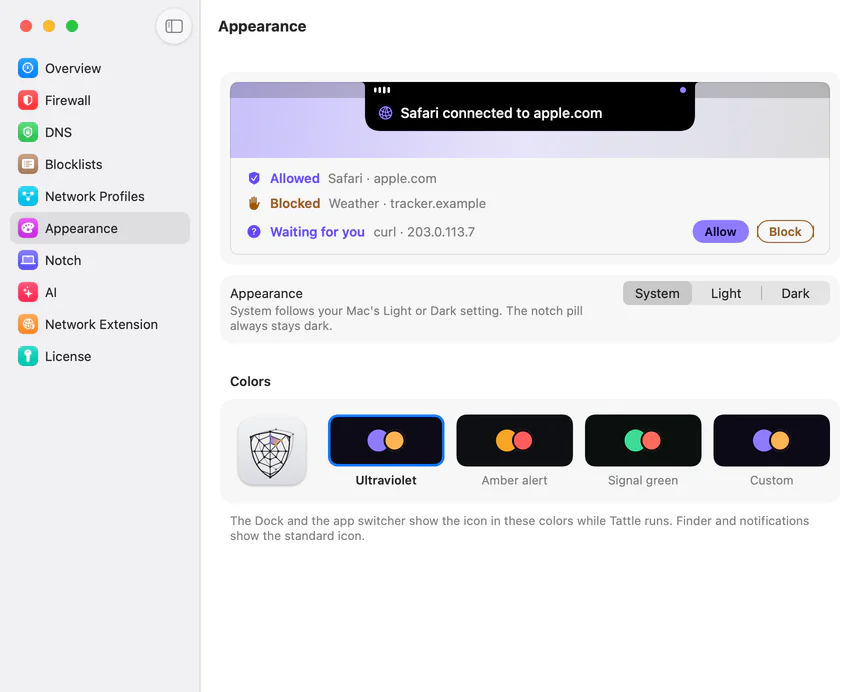Go to the Firewall section label
Image resolution: width=860 pixels, height=692 pixels.
pos(68,100)
